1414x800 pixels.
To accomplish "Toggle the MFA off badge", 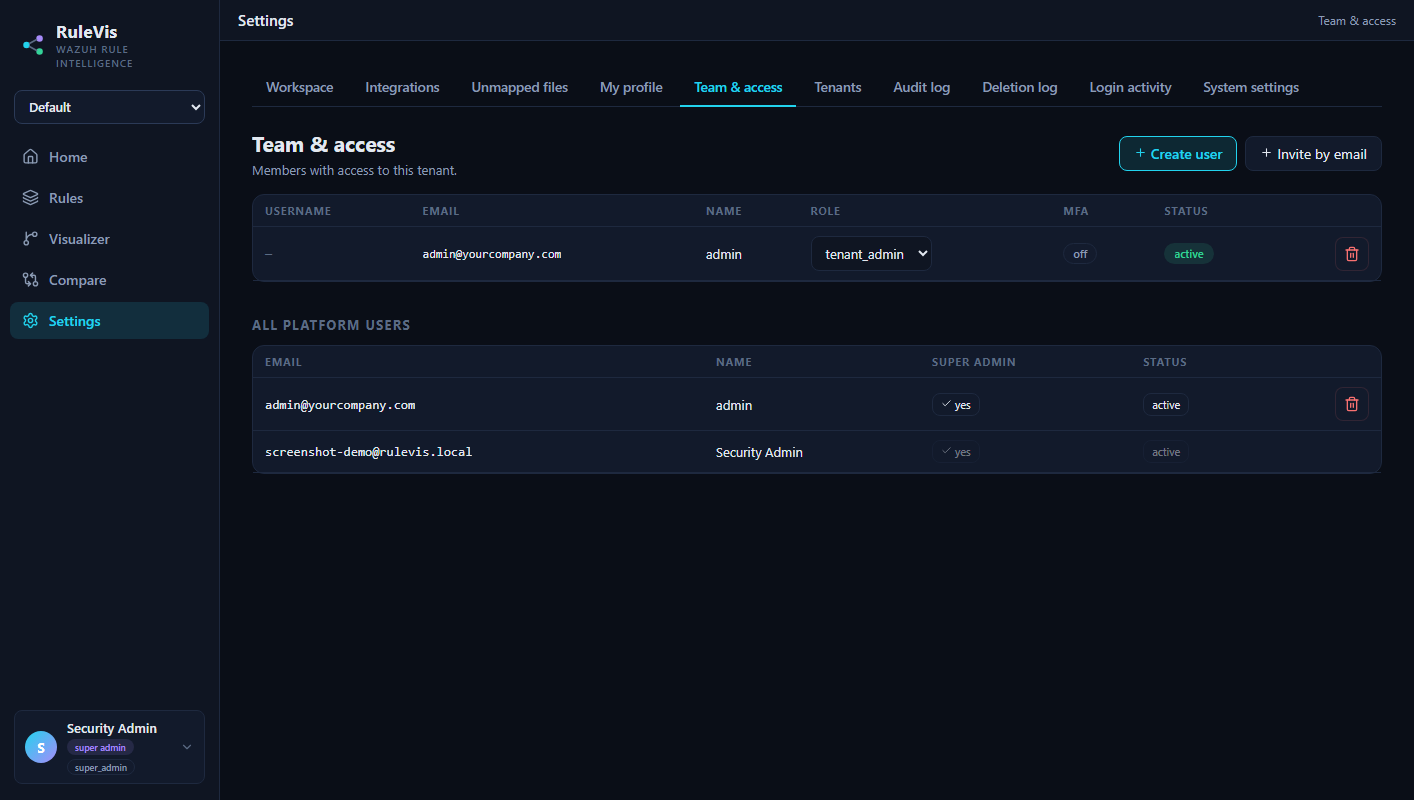I will 1080,254.
